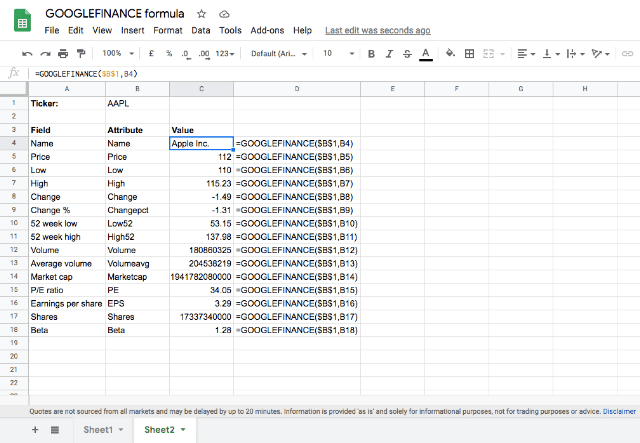
Task: Toggle bold formatting
Action: pos(371,53)
